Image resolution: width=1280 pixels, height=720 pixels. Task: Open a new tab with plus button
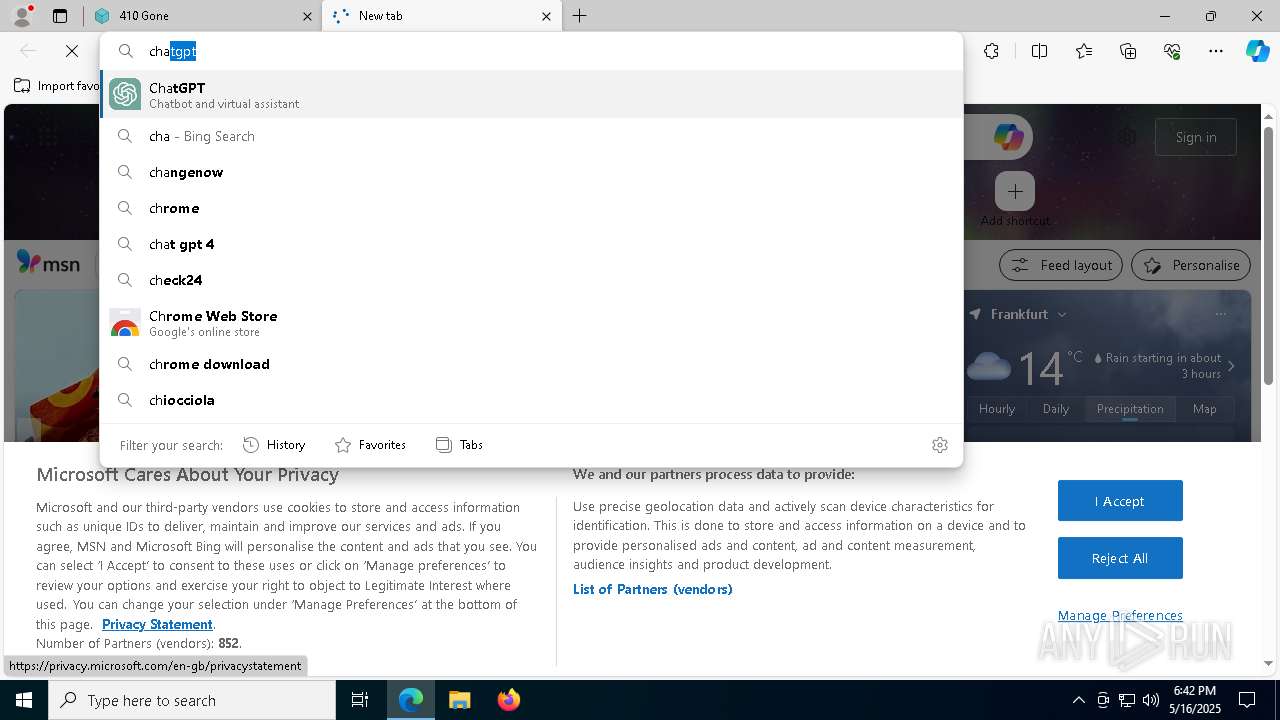(x=580, y=16)
